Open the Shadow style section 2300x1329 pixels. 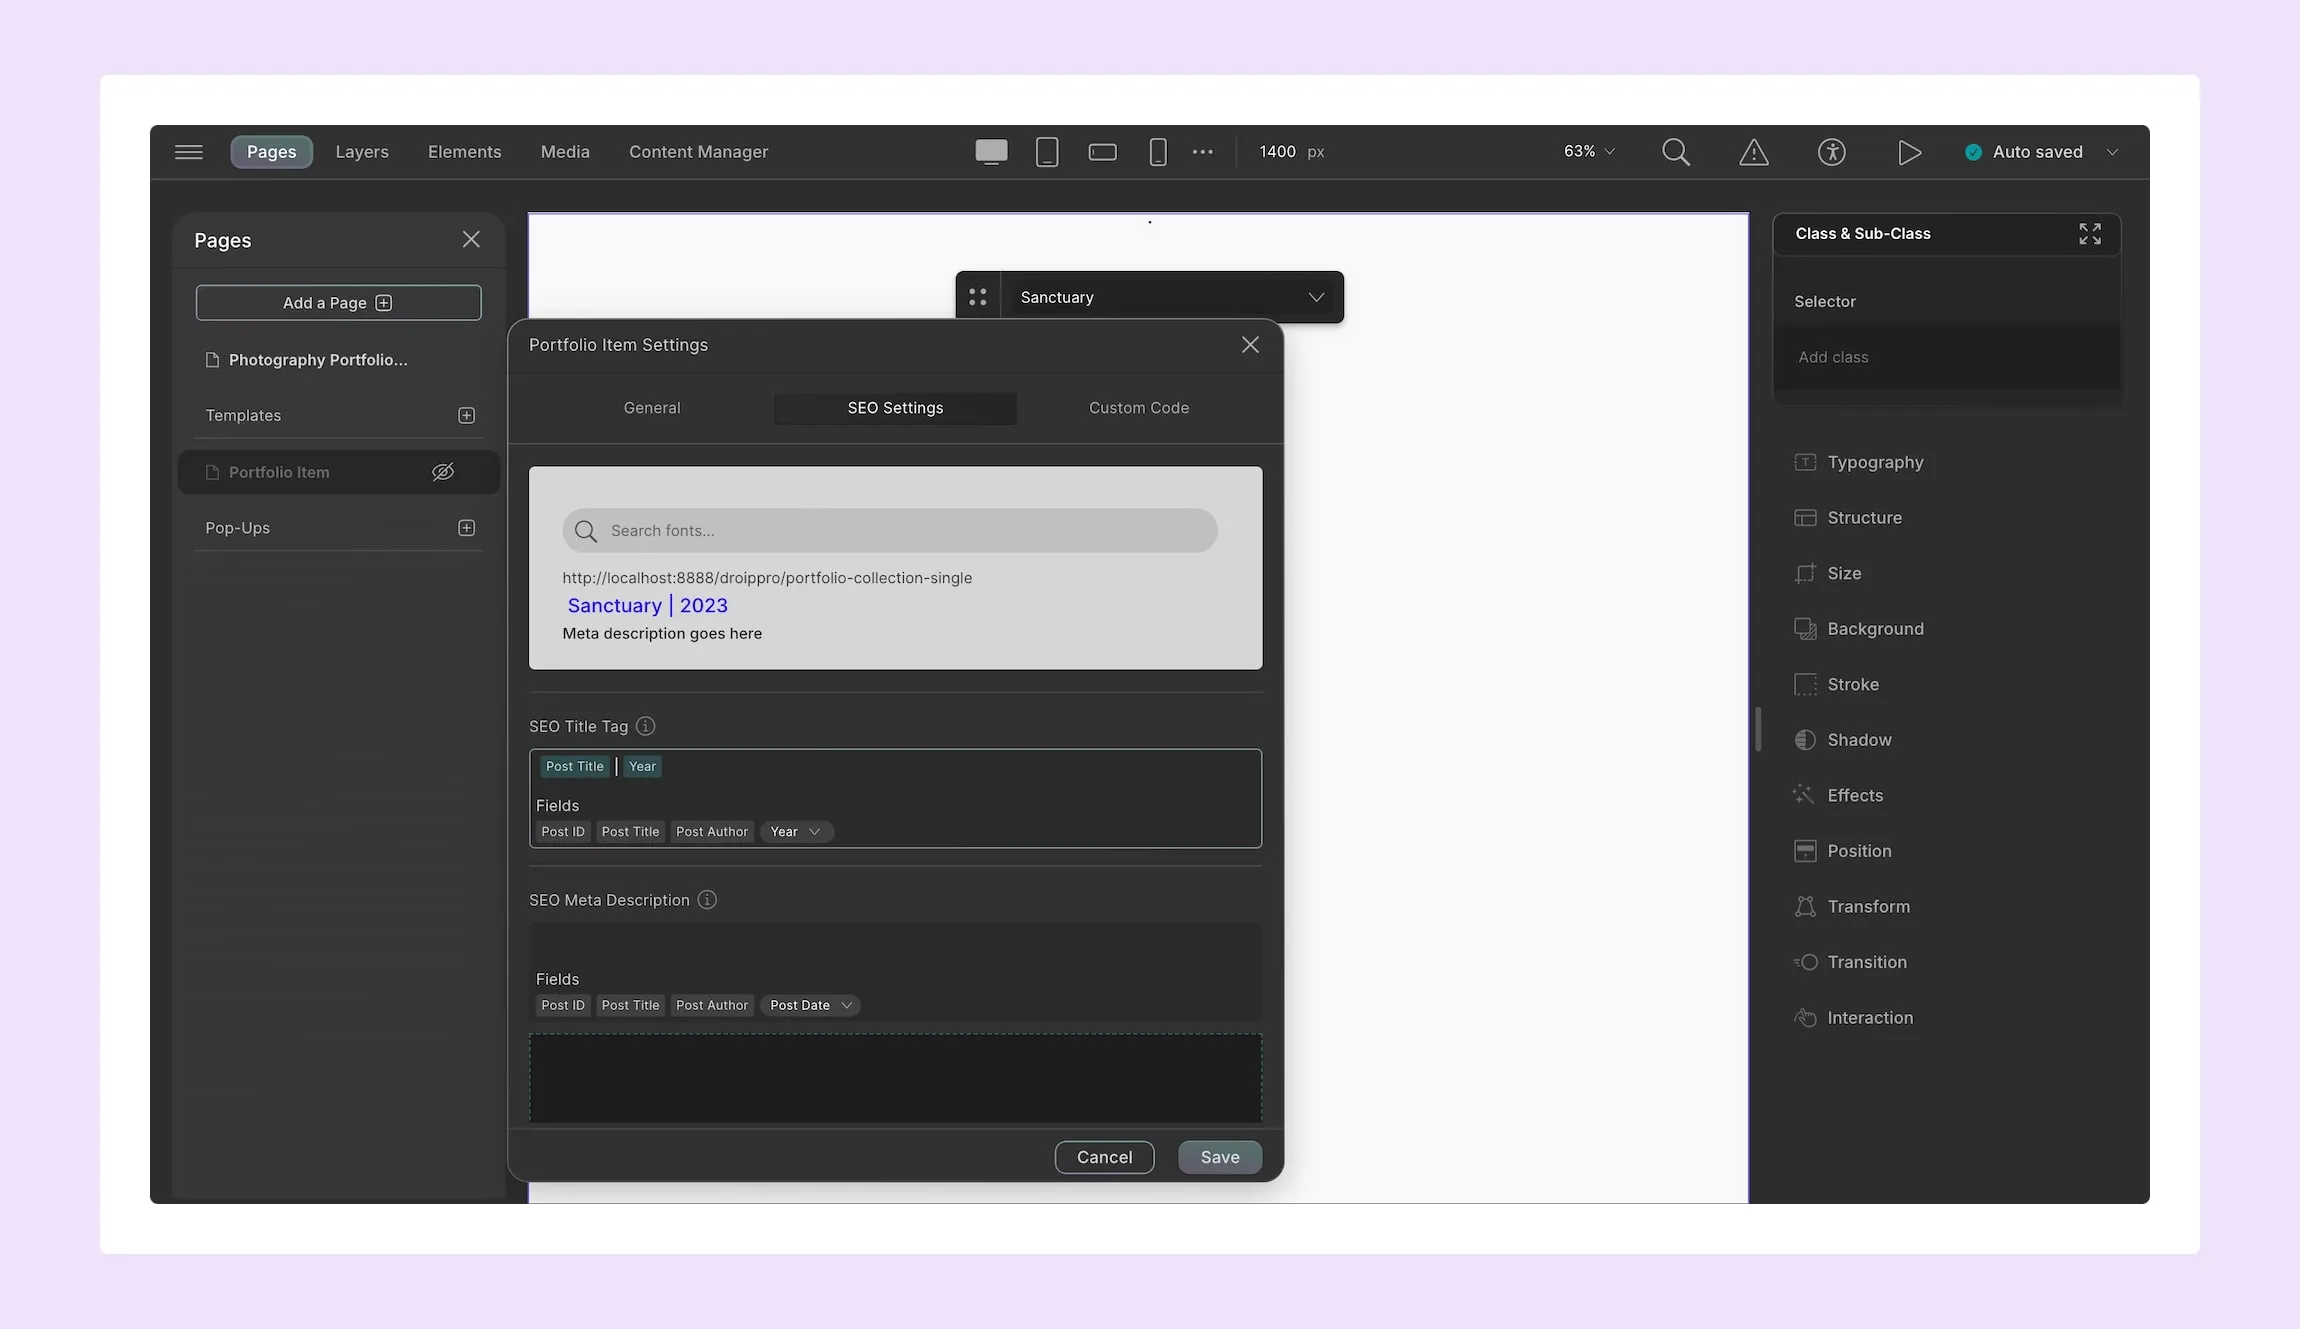click(x=1843, y=740)
